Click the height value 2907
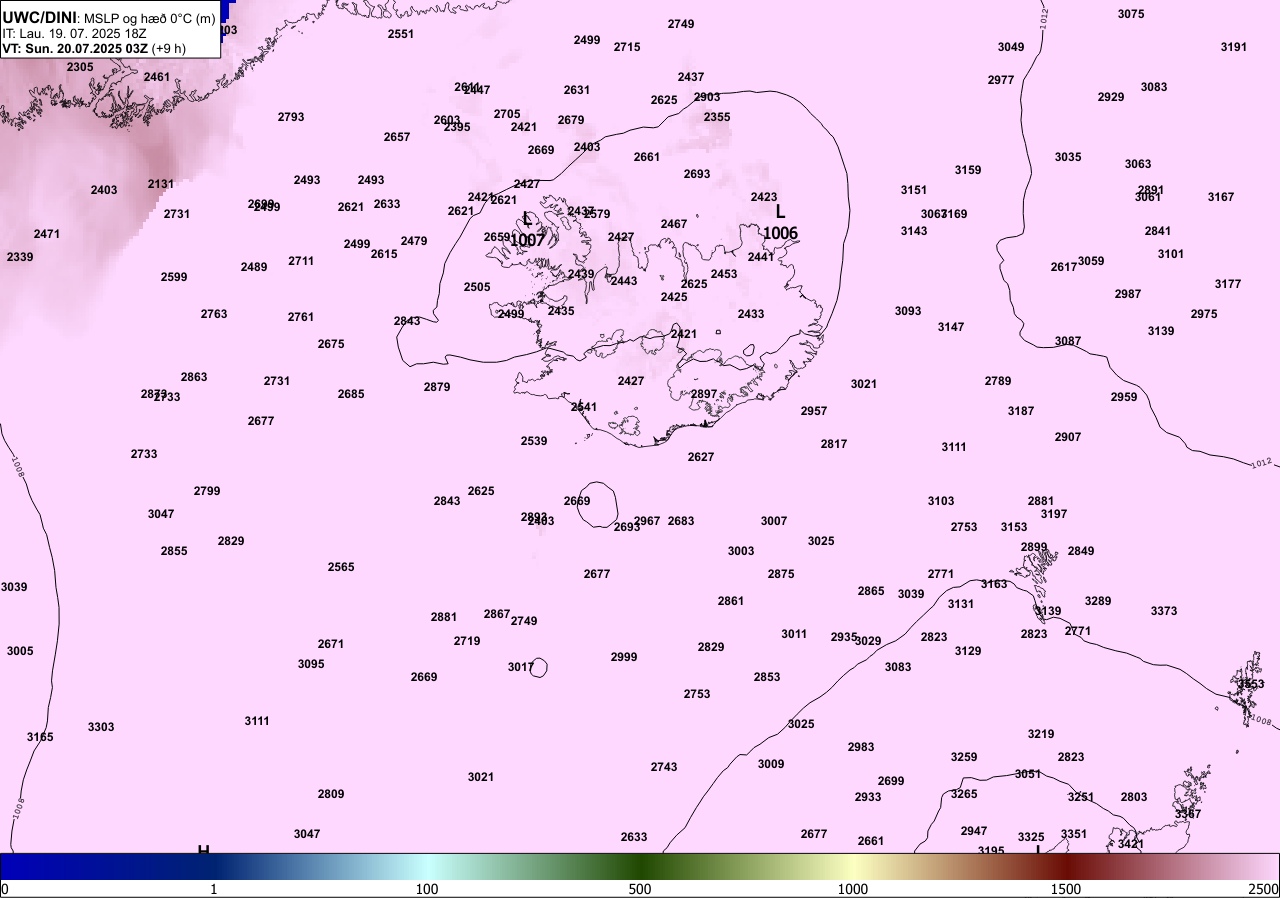 coord(1068,437)
